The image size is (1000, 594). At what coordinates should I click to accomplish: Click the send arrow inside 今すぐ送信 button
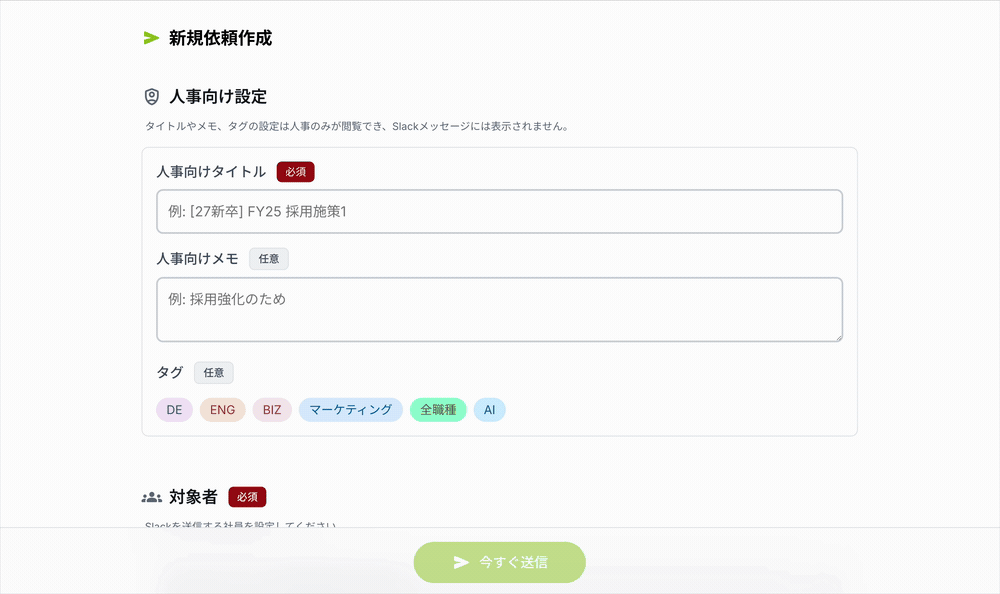pyautogui.click(x=462, y=562)
